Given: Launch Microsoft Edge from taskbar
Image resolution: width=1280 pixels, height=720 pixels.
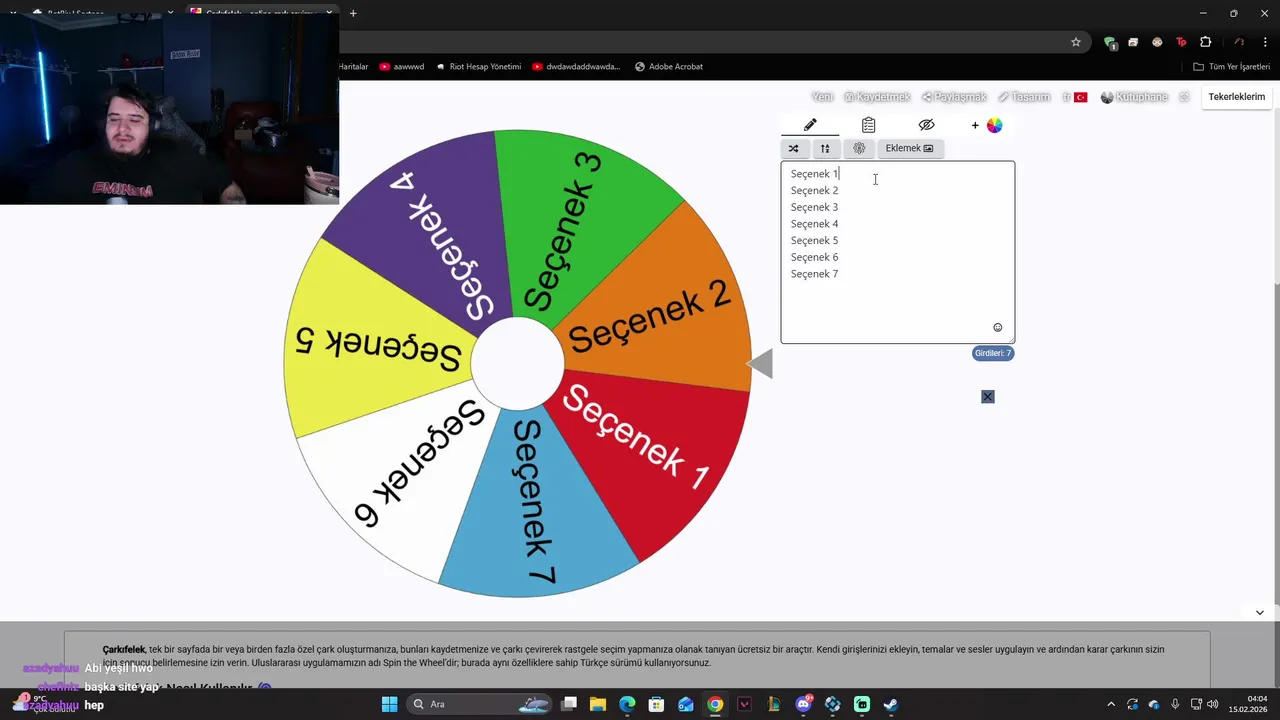Looking at the screenshot, I should tap(627, 704).
